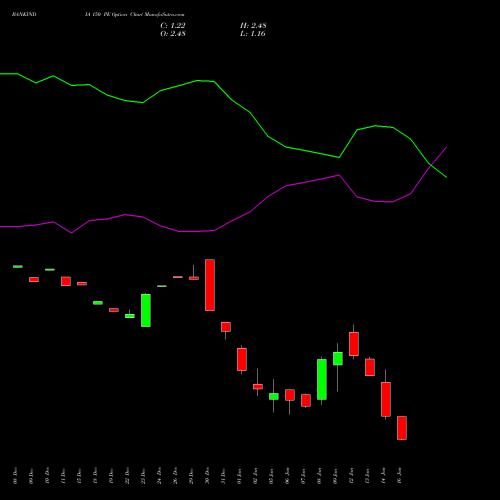Screen dimensions: 500x500
Task: Click the 14 Jan date label
Action: pyautogui.click(x=383, y=476)
